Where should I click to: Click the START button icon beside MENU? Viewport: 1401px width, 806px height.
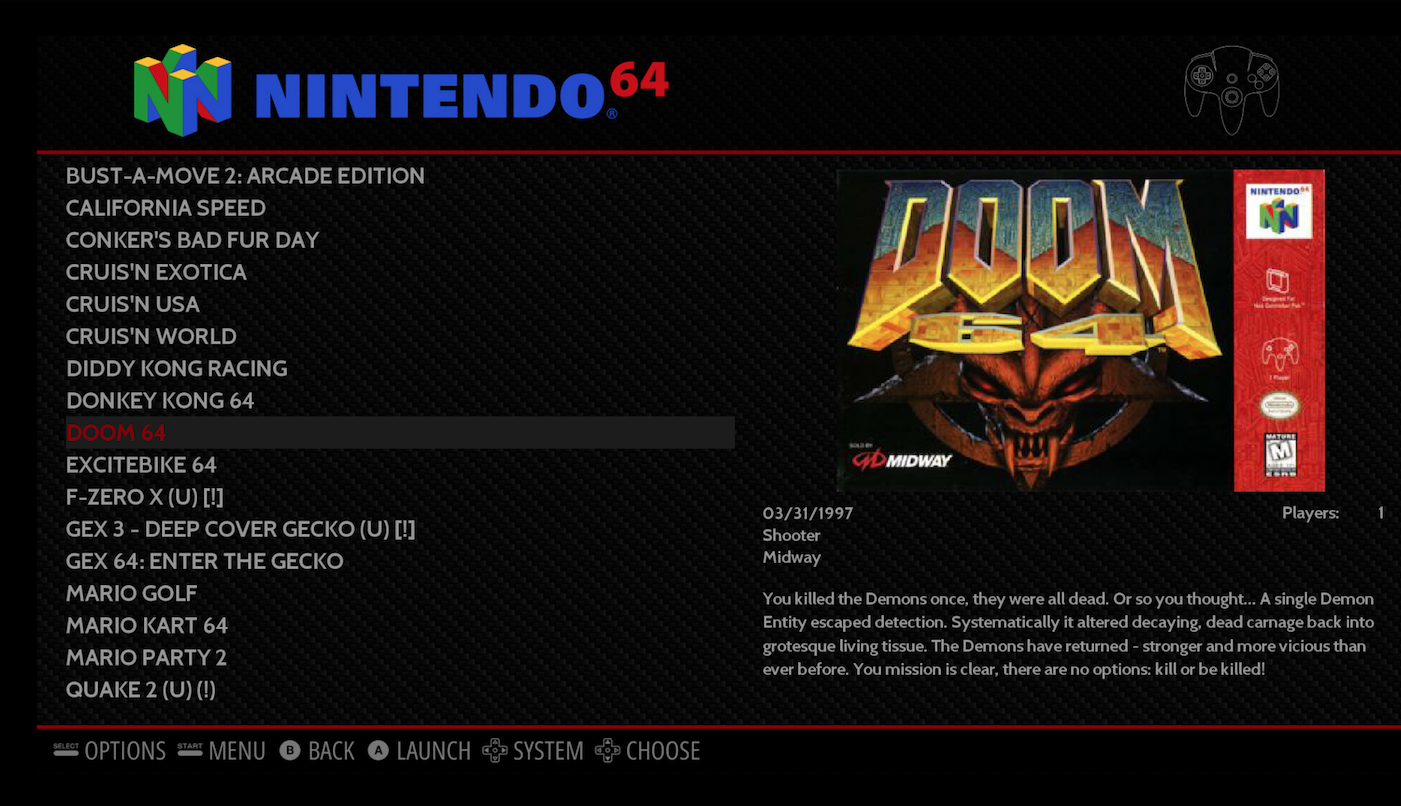[x=190, y=749]
